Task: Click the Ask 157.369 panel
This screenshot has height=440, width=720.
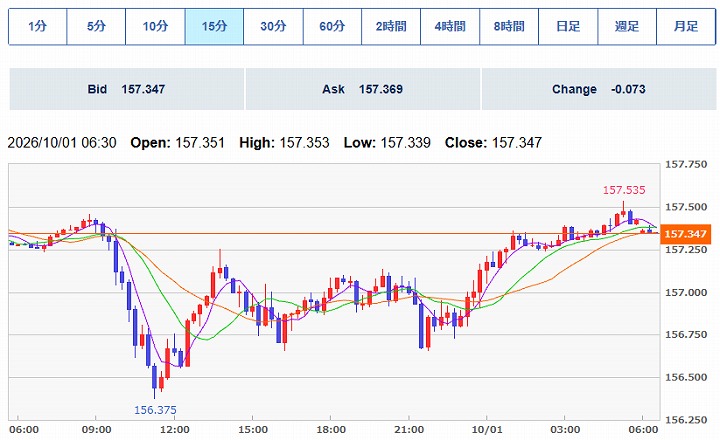Action: click(363, 89)
